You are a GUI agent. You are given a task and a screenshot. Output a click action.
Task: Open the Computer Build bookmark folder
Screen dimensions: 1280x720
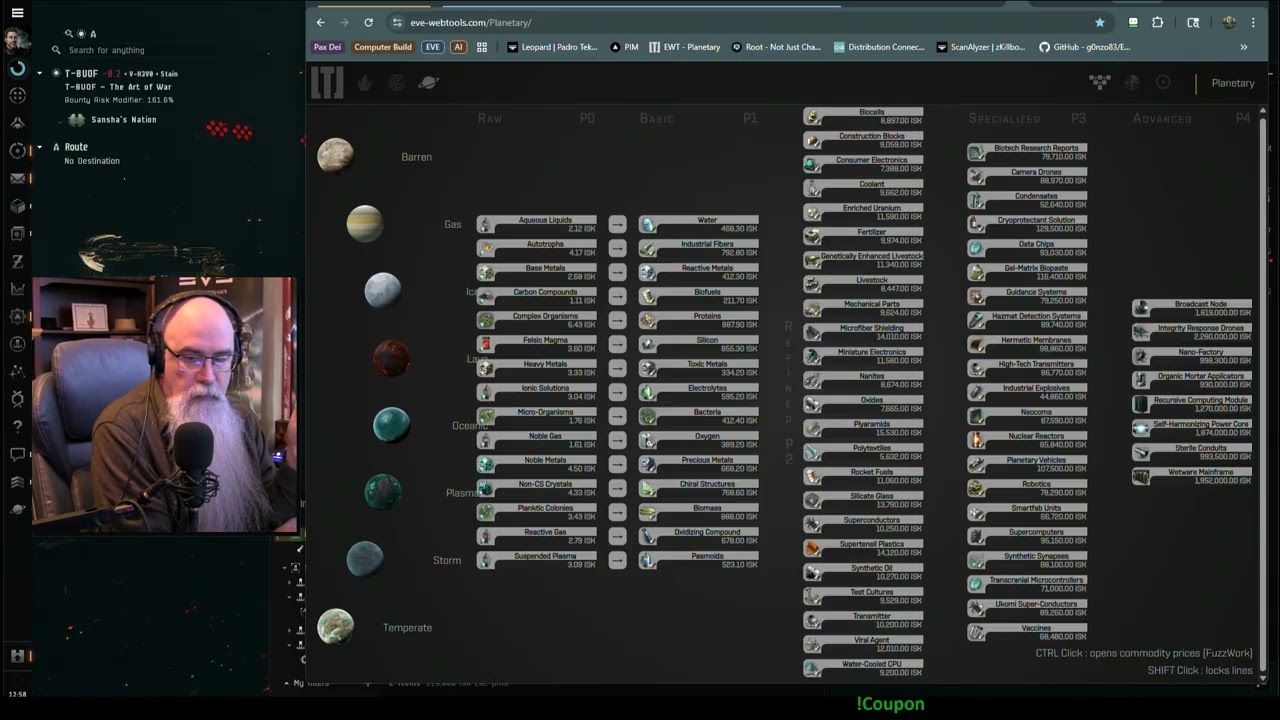tap(383, 47)
